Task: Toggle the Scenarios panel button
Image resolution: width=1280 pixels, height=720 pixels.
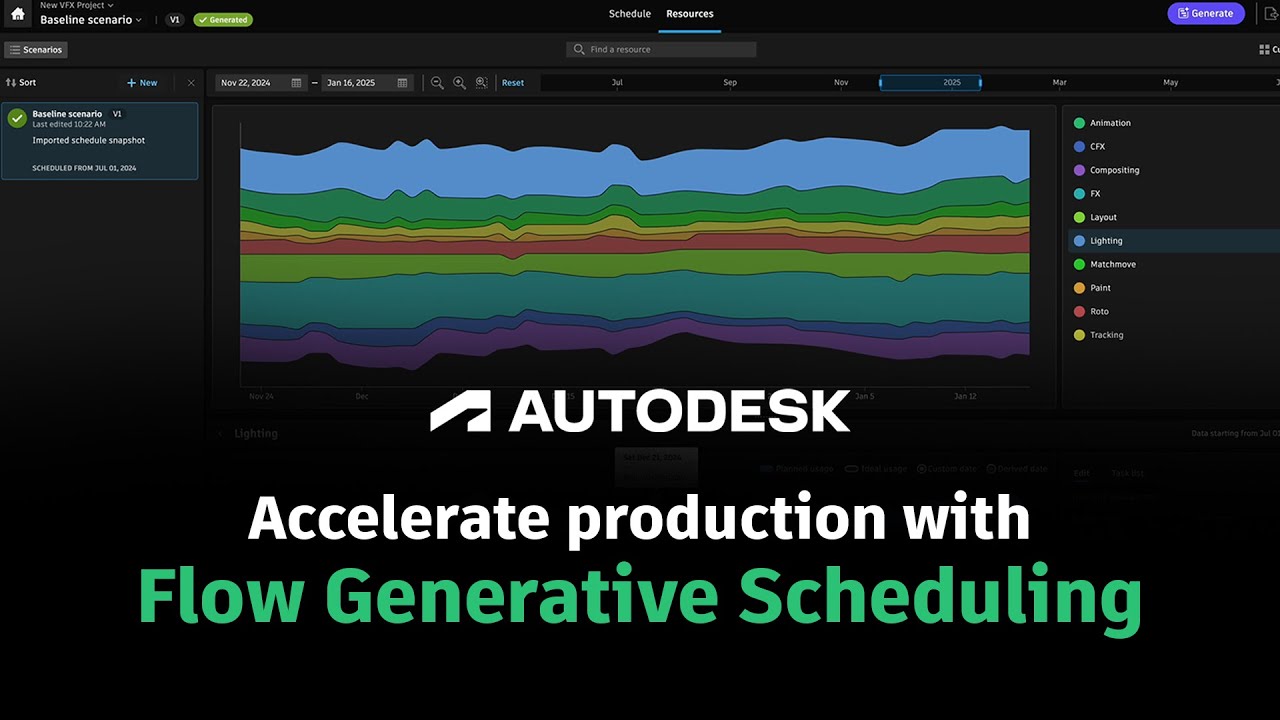Action: pyautogui.click(x=36, y=50)
